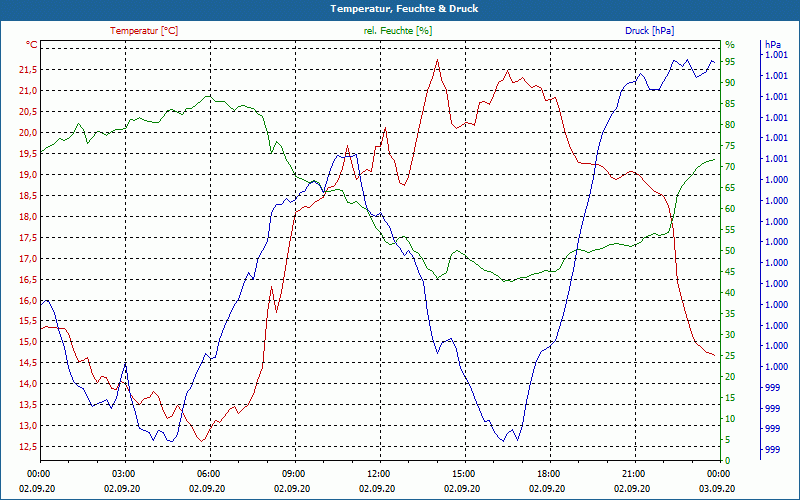
Task: Click the green '40' humidity axis tick
Action: pyautogui.click(x=730, y=293)
